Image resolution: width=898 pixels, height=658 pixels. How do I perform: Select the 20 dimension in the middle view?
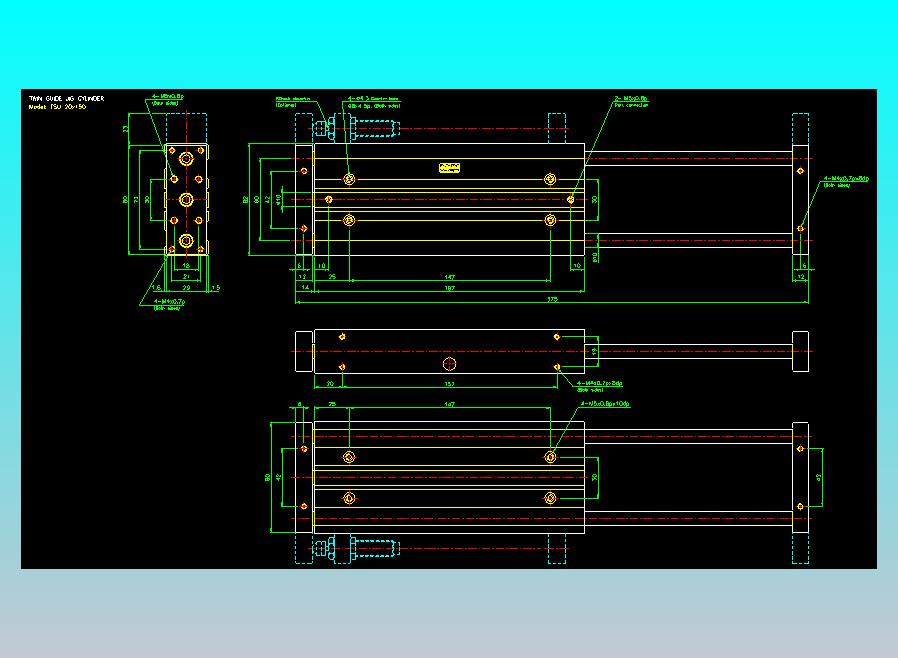click(330, 384)
